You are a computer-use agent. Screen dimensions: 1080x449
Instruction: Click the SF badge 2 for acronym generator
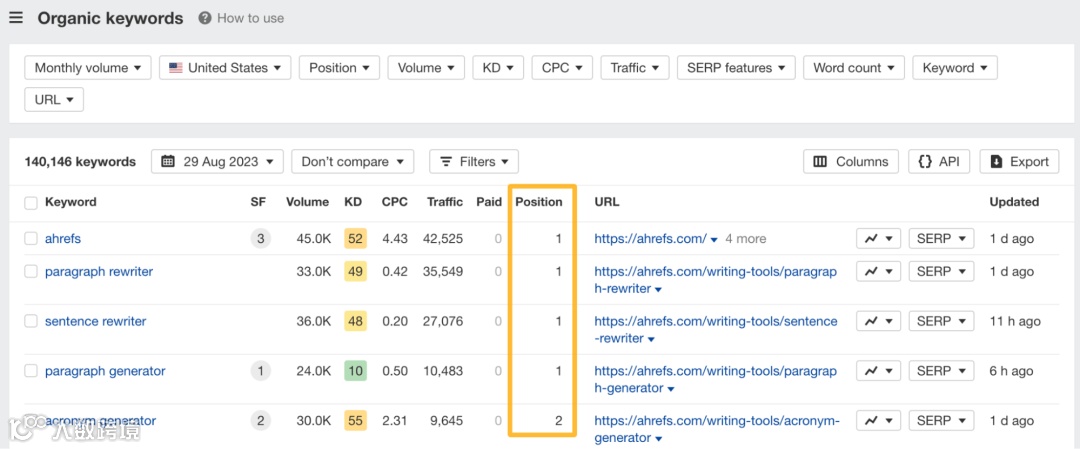point(260,420)
